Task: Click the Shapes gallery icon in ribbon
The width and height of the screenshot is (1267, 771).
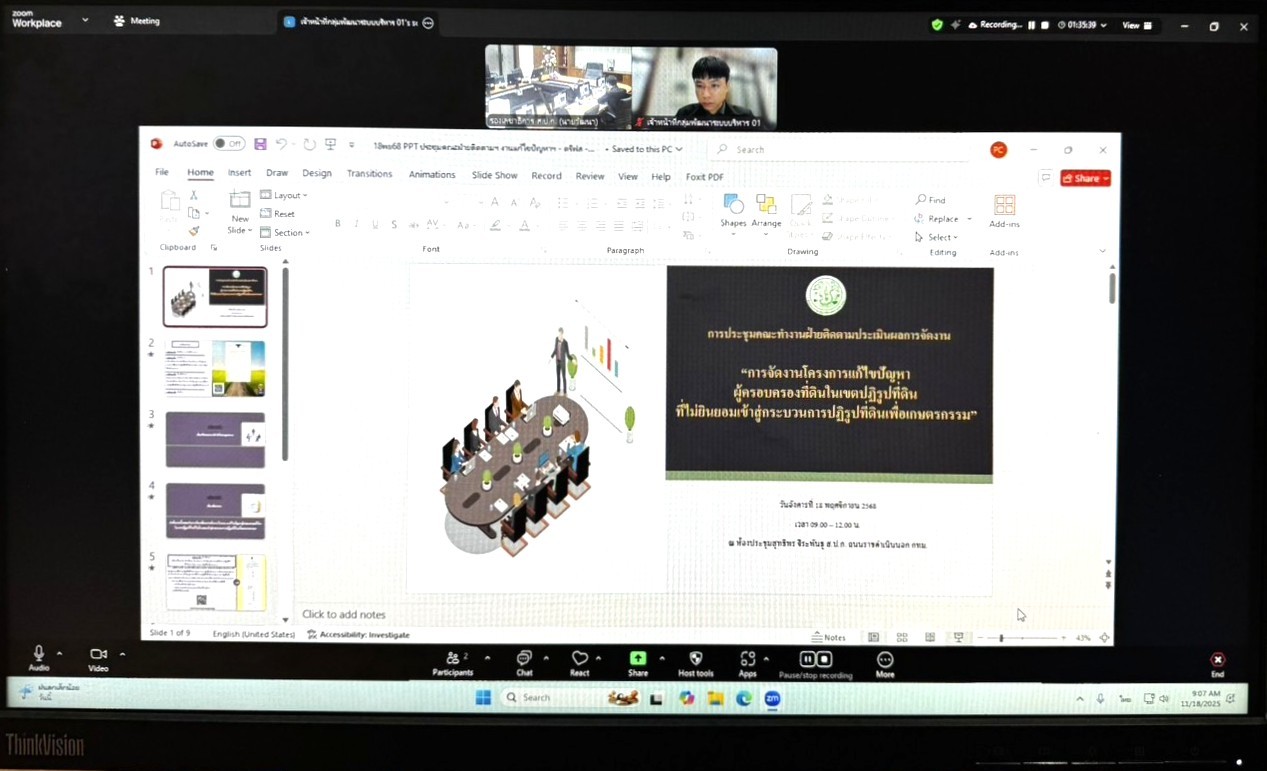Action: pyautogui.click(x=733, y=206)
